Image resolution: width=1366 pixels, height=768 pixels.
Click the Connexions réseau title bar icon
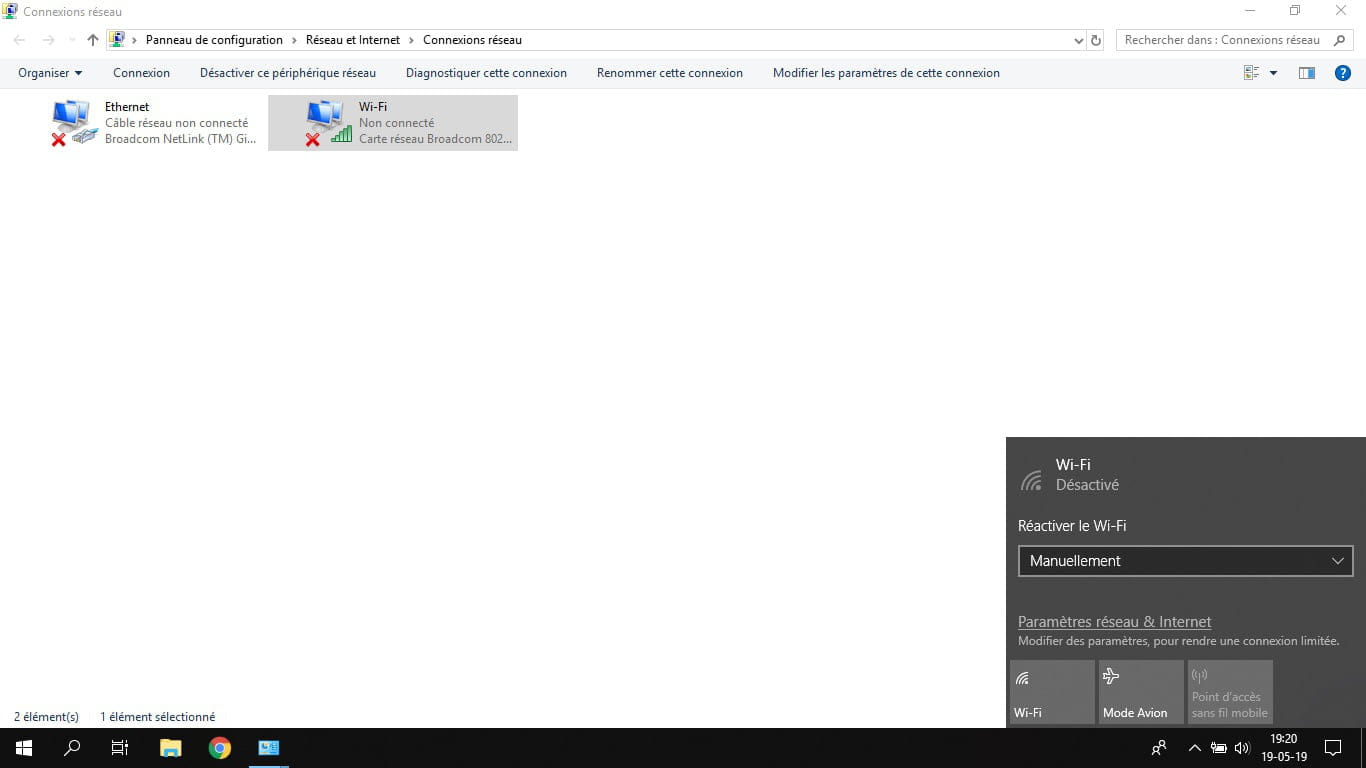pos(10,11)
